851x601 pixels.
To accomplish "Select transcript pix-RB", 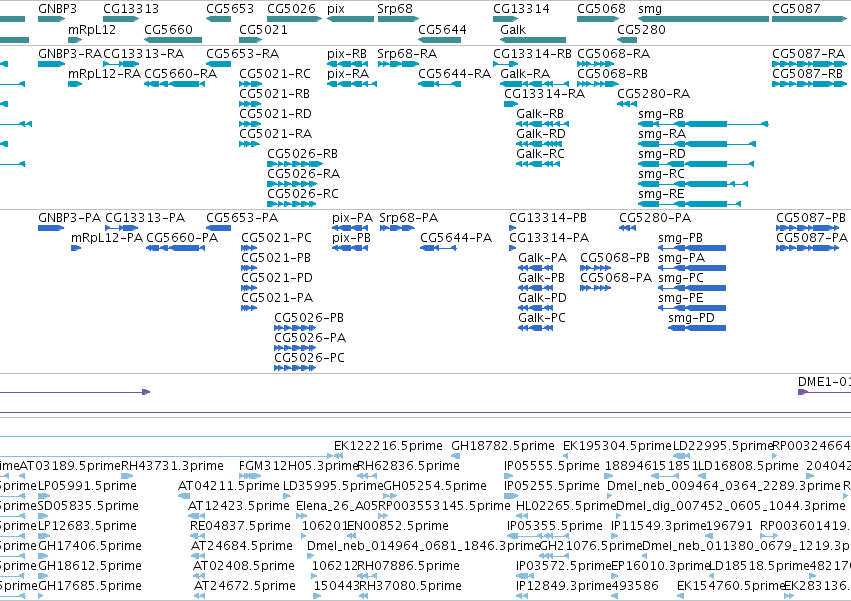I will tap(347, 54).
